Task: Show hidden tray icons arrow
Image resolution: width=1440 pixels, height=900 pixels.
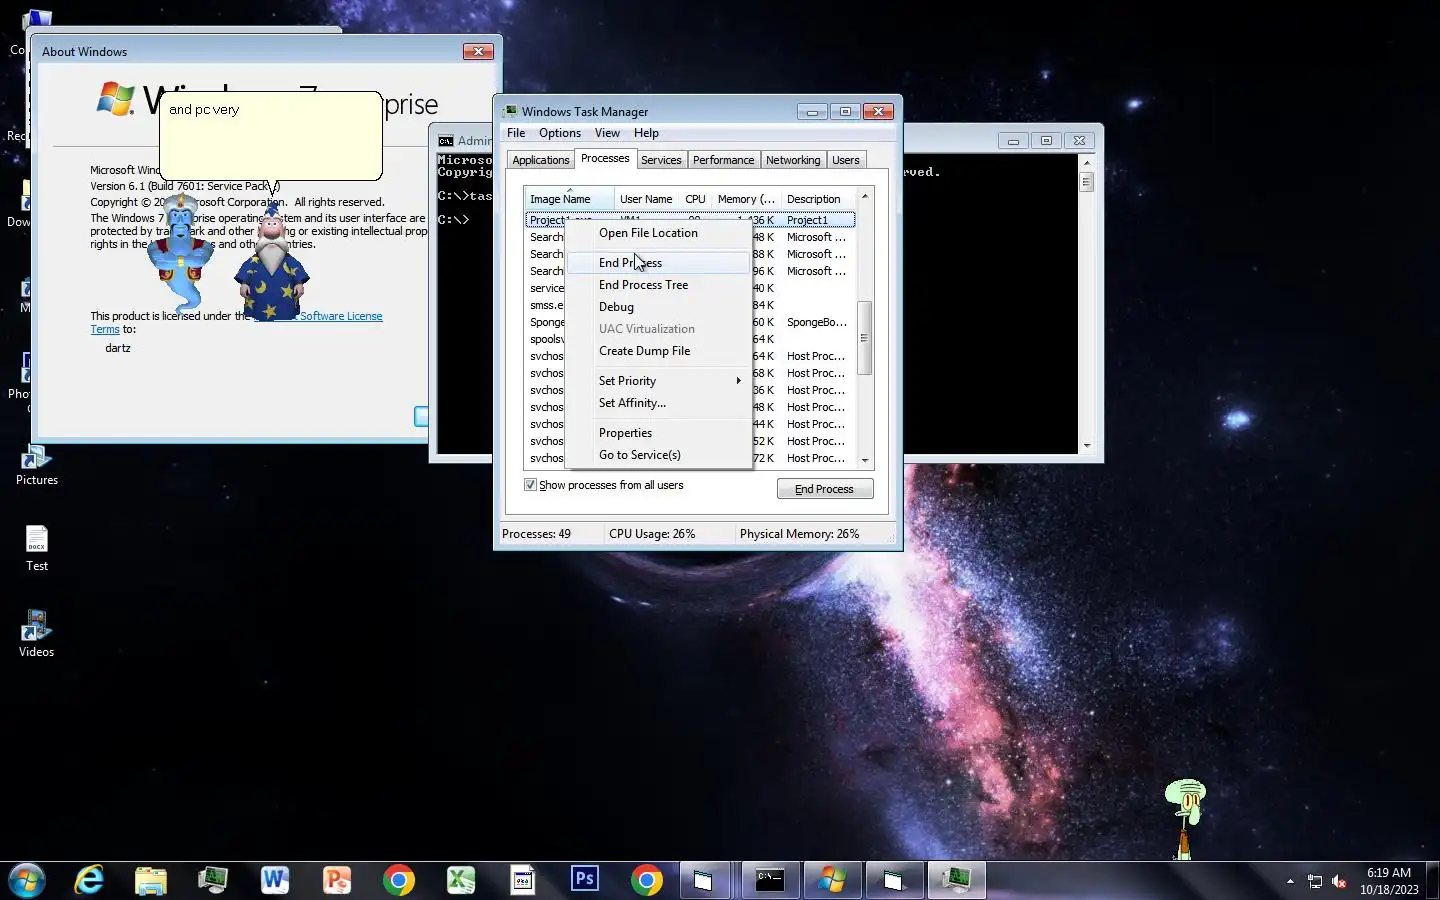Action: click(1290, 881)
